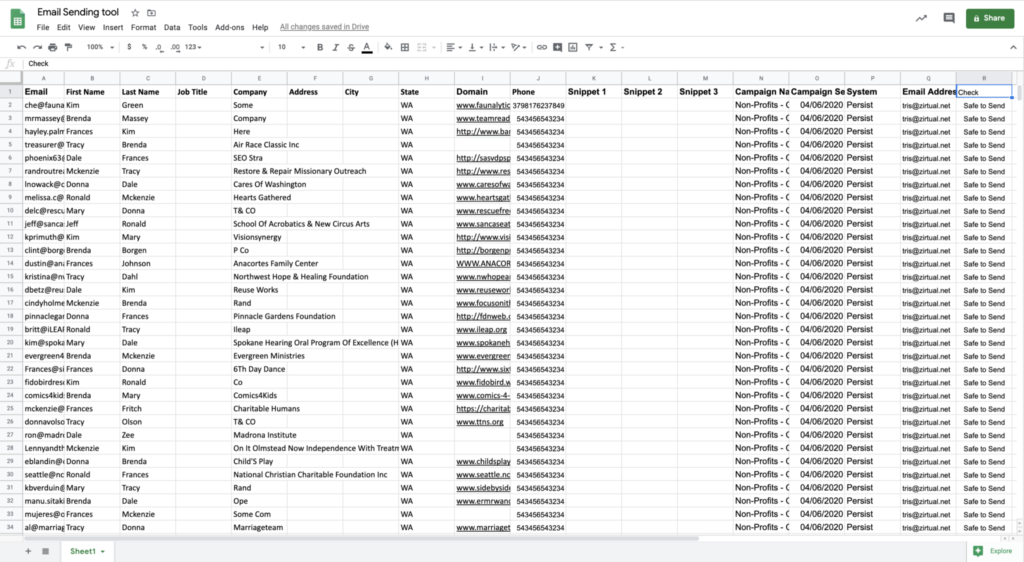The height and width of the screenshot is (562, 1024).
Task: Click All changes saved in Drive link
Action: [x=325, y=27]
